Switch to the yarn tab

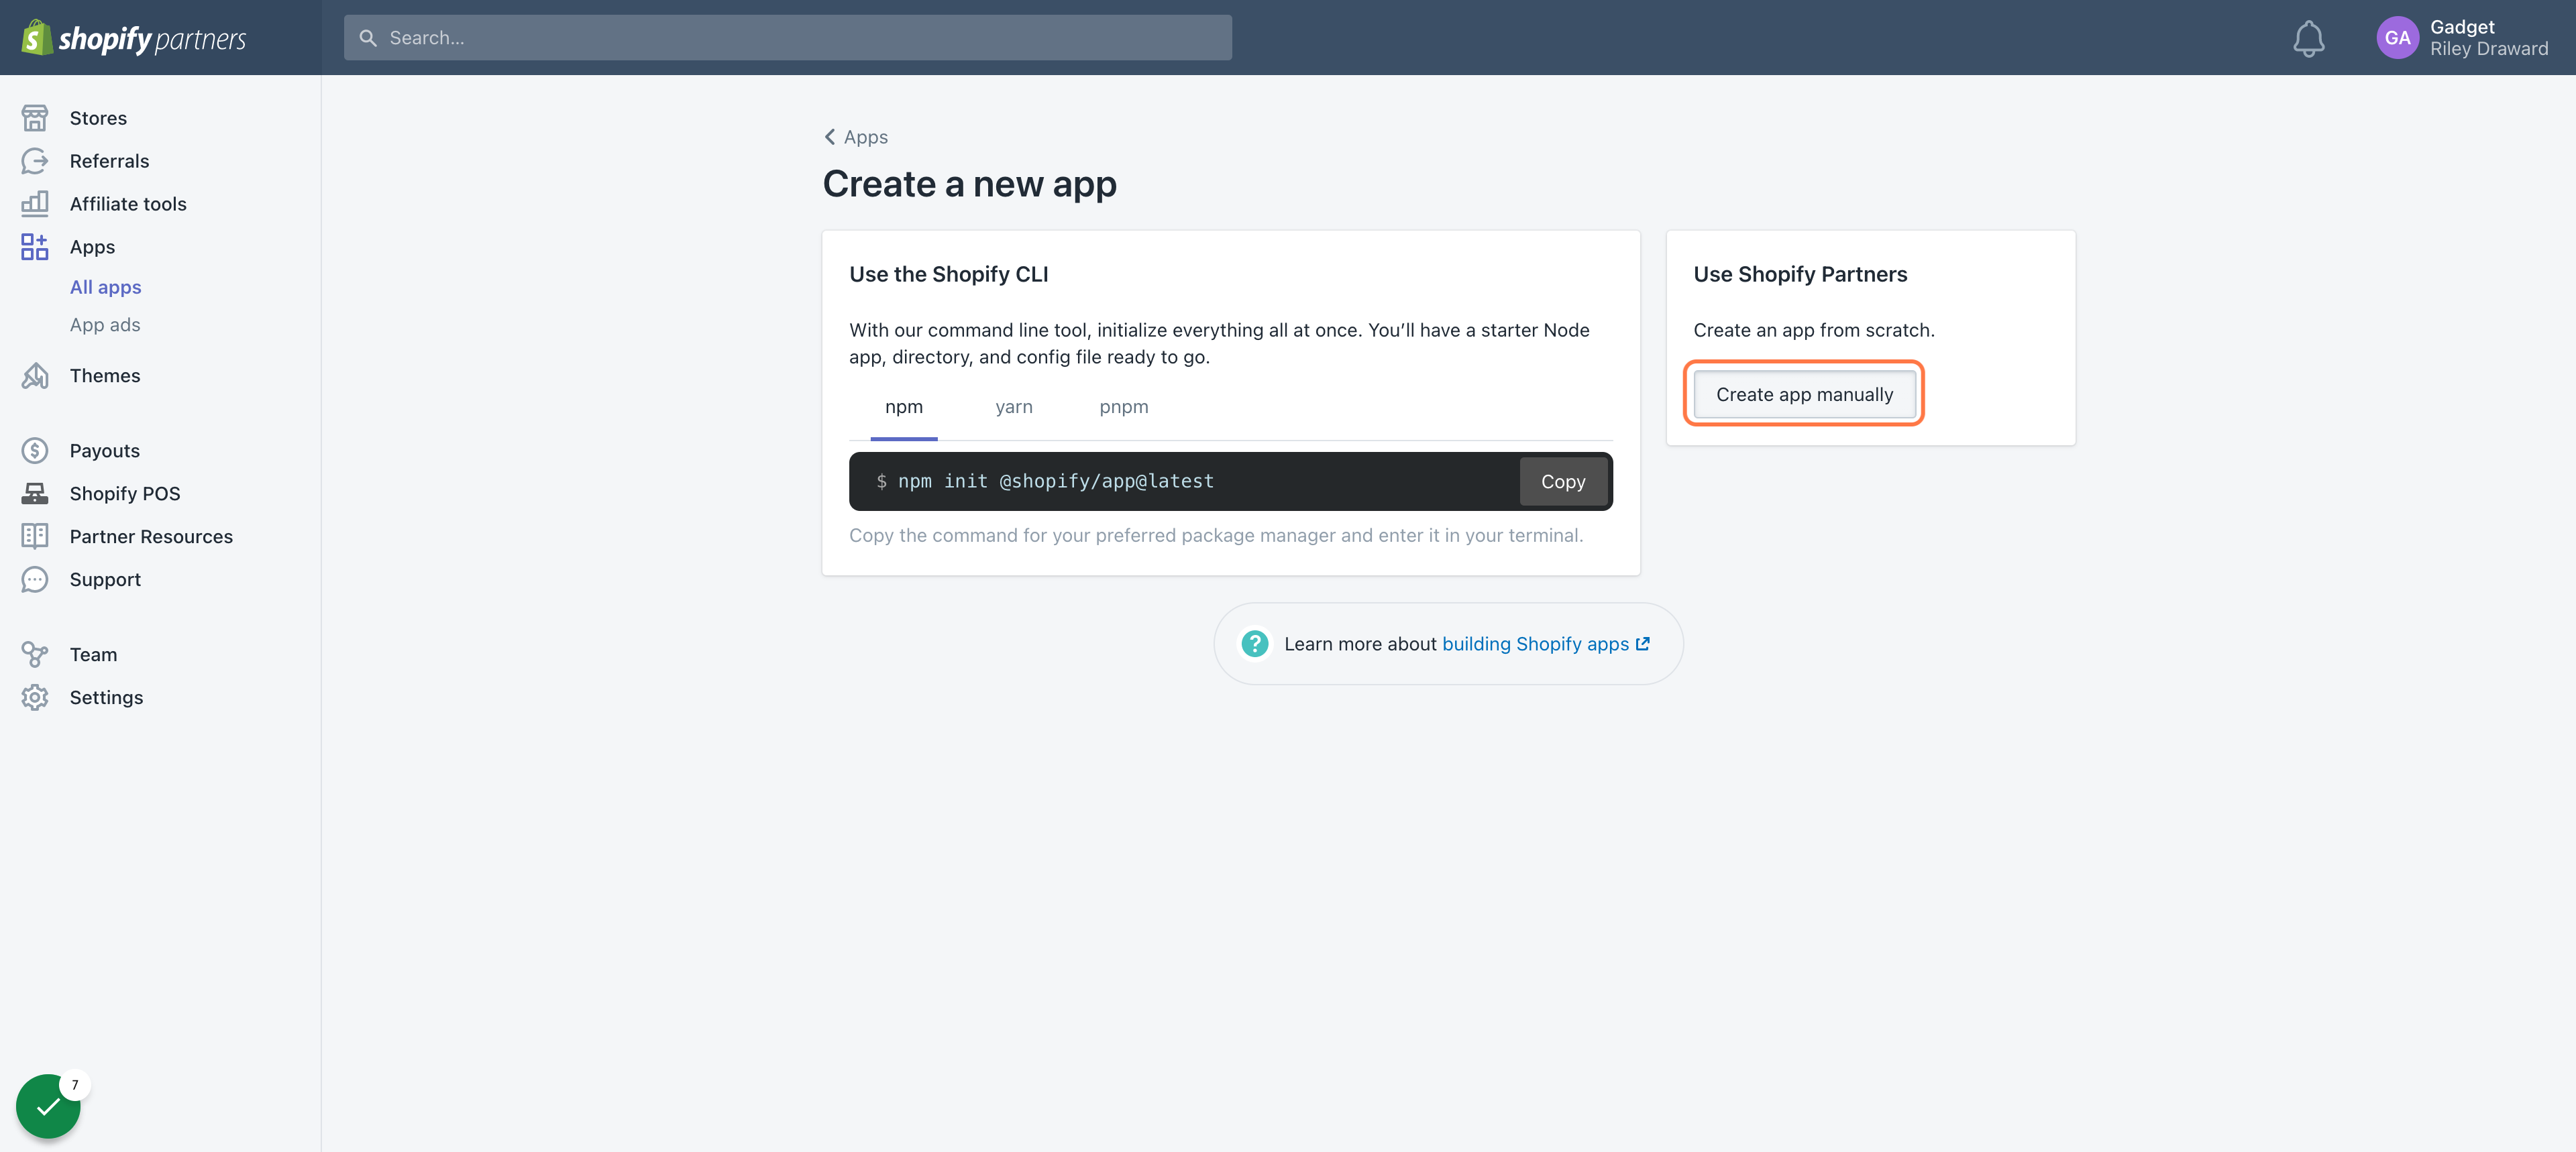pos(1013,407)
